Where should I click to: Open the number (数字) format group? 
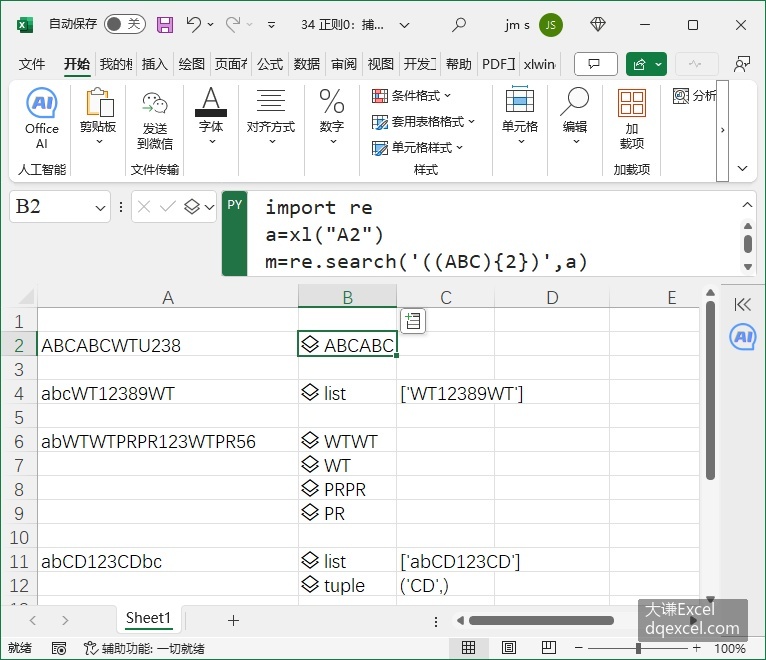[332, 116]
